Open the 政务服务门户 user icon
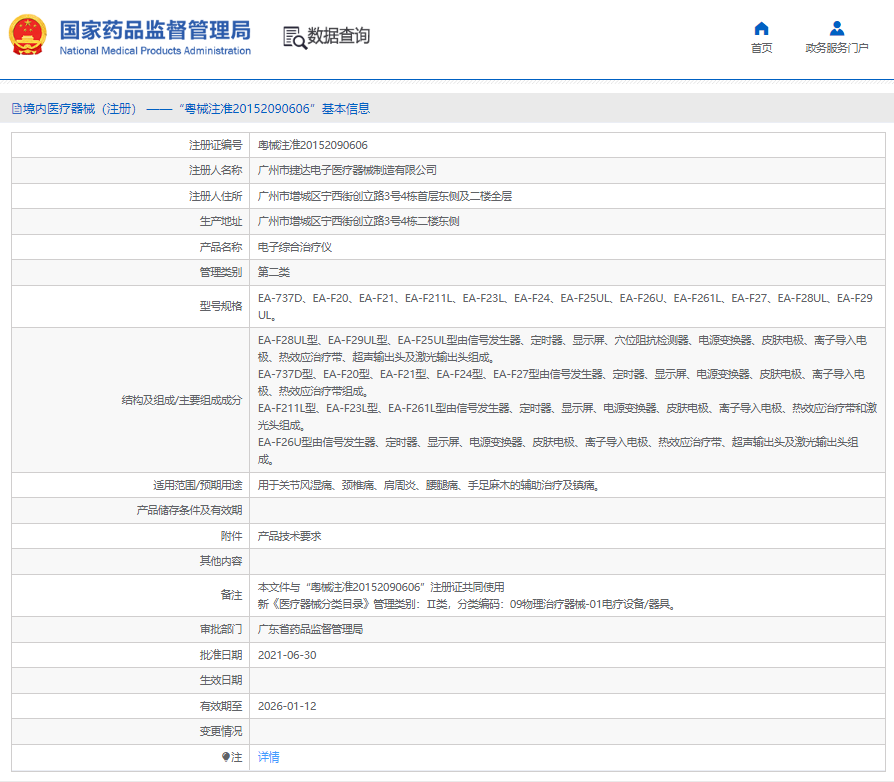The width and height of the screenshot is (894, 782). (836, 28)
